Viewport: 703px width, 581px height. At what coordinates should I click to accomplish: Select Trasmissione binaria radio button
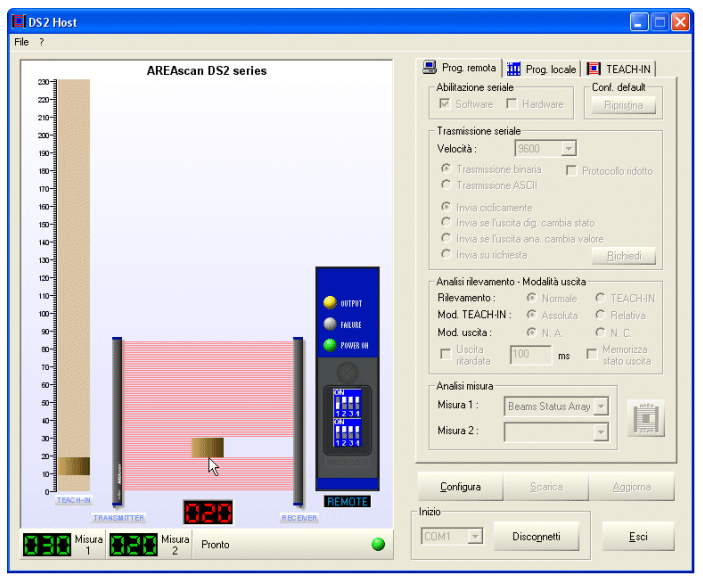pos(446,169)
